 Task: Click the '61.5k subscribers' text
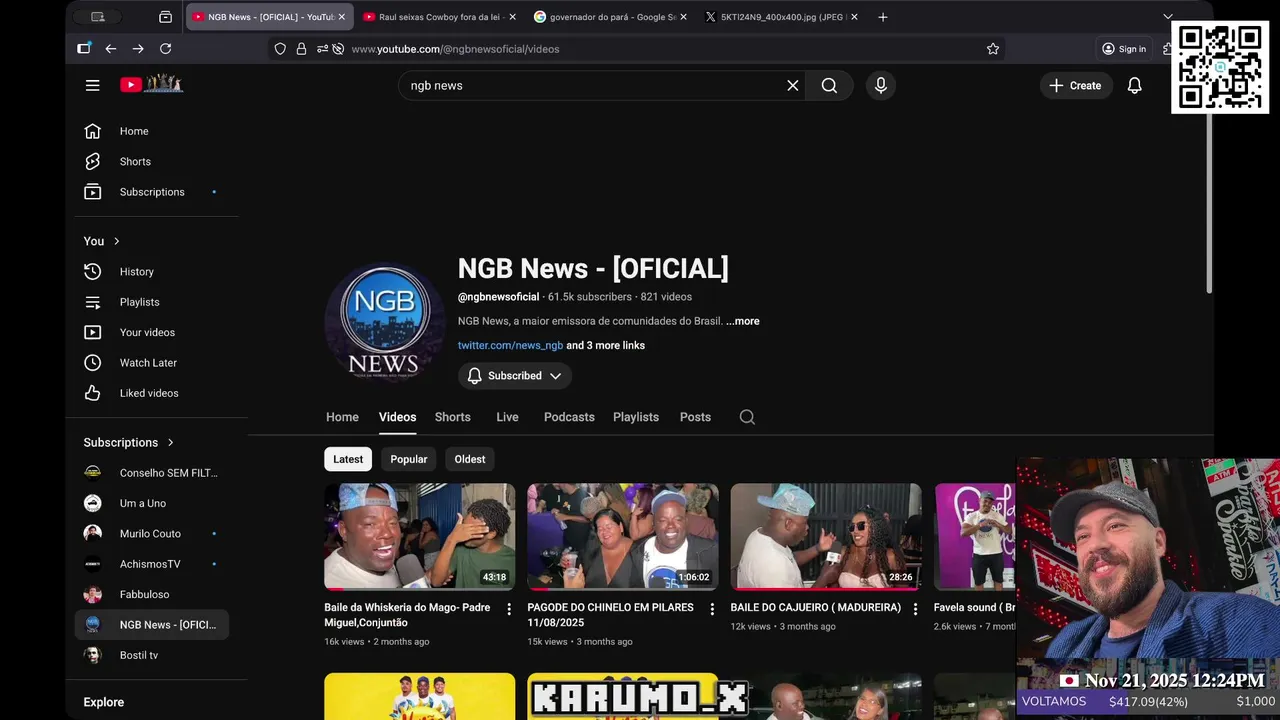590,297
